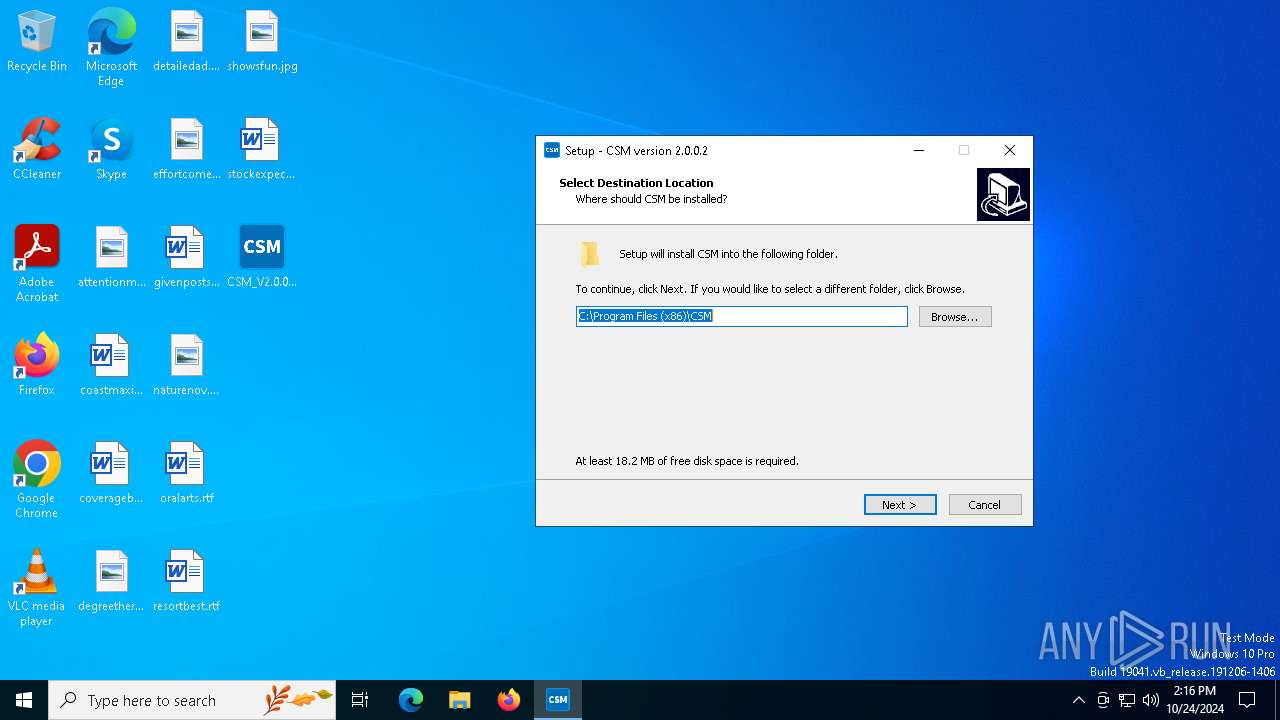Open the volume control tray icon
The height and width of the screenshot is (720, 1280).
click(1151, 700)
